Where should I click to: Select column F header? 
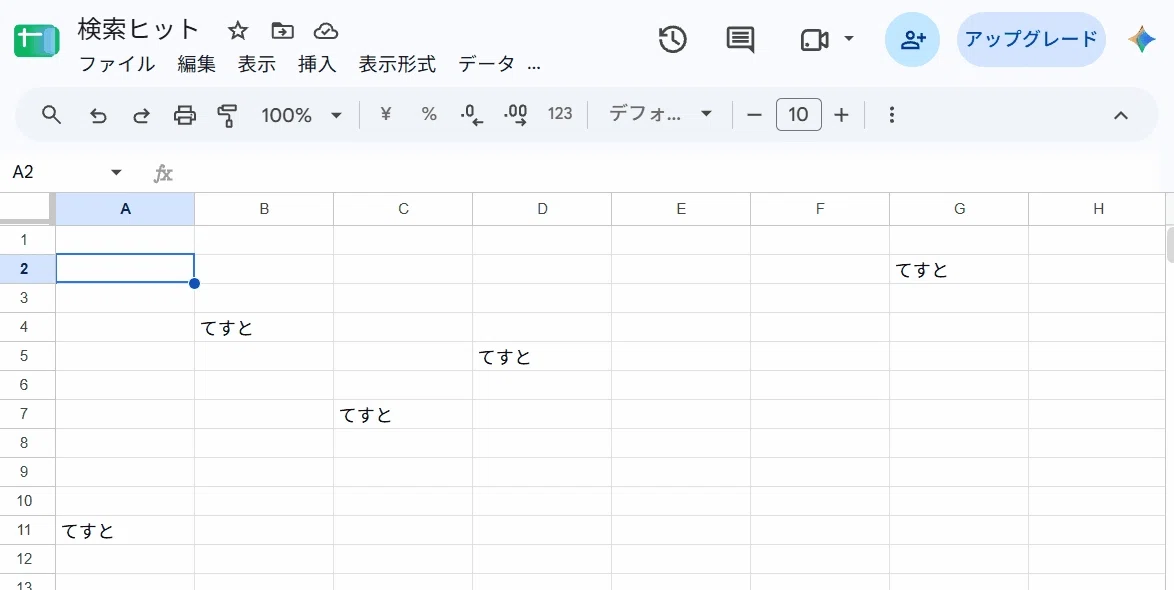pos(820,209)
